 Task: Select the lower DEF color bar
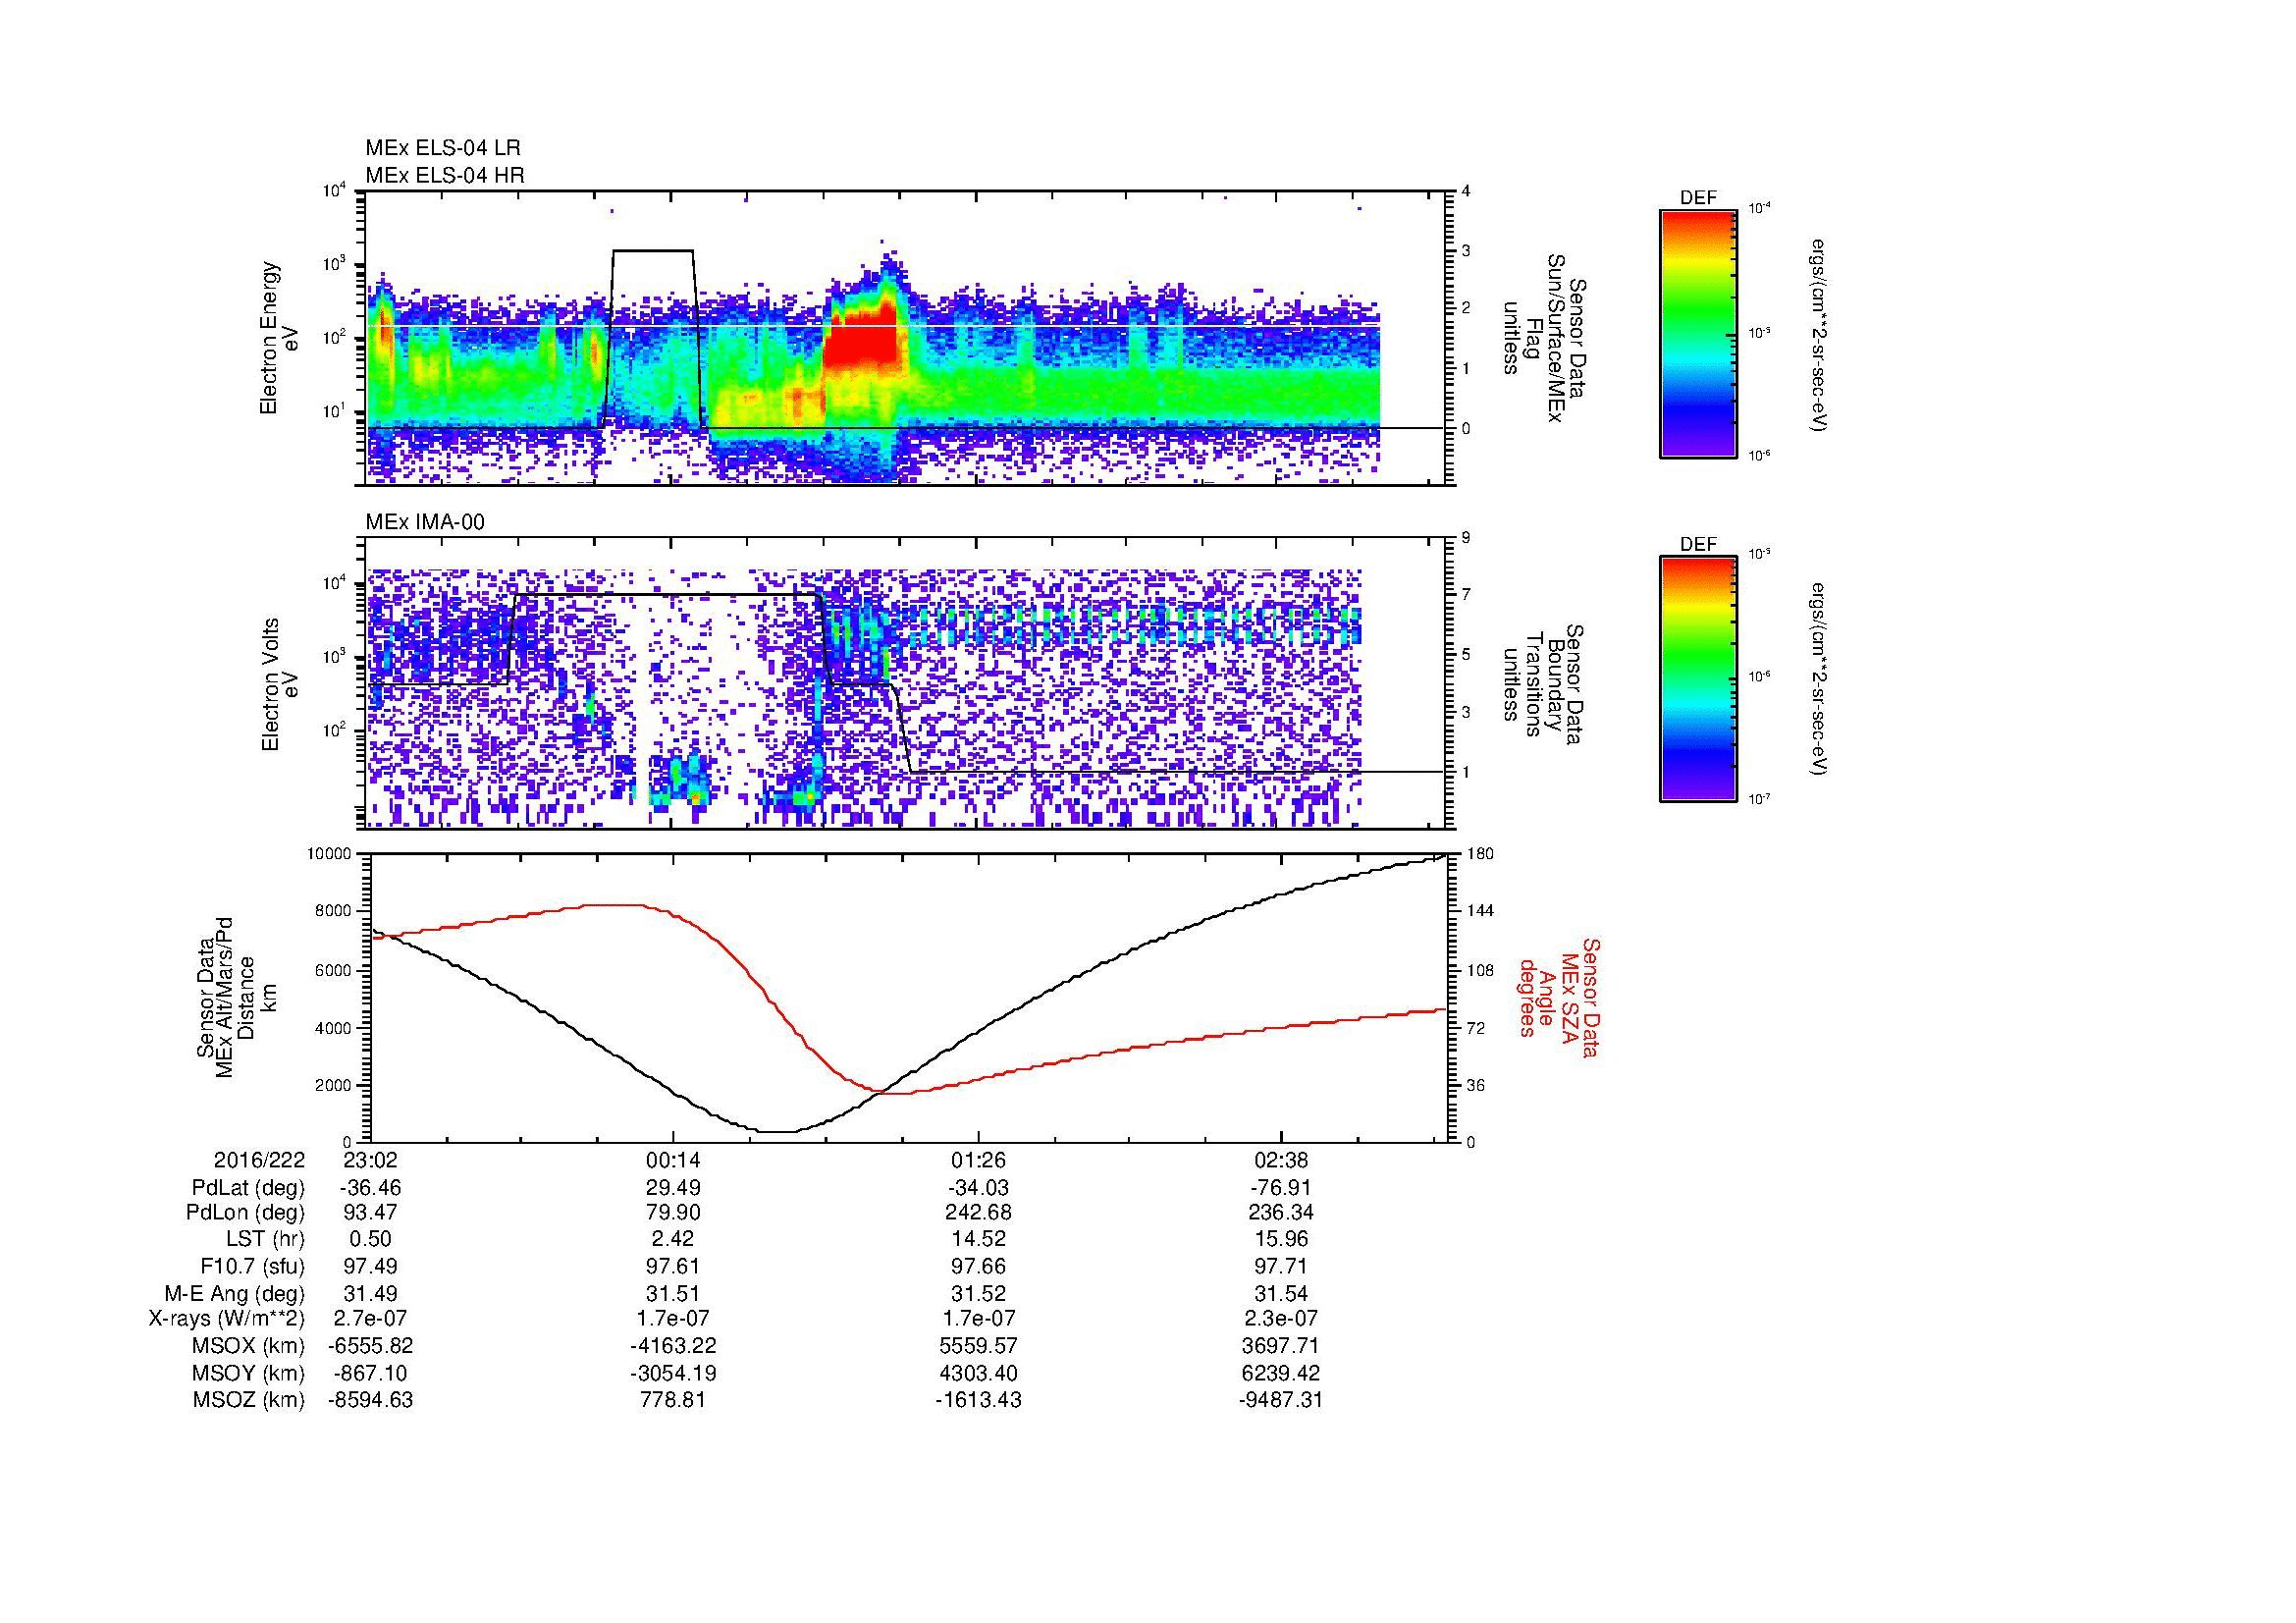1698,679
